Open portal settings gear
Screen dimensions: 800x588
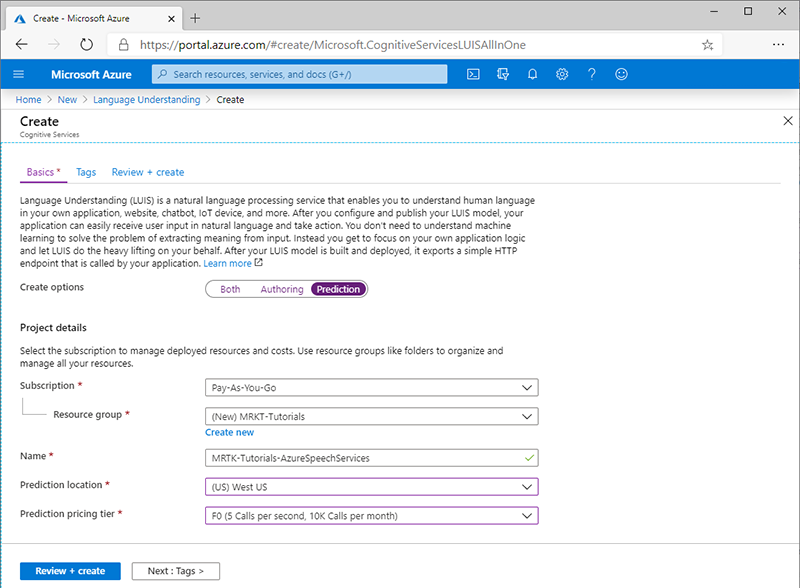[562, 74]
